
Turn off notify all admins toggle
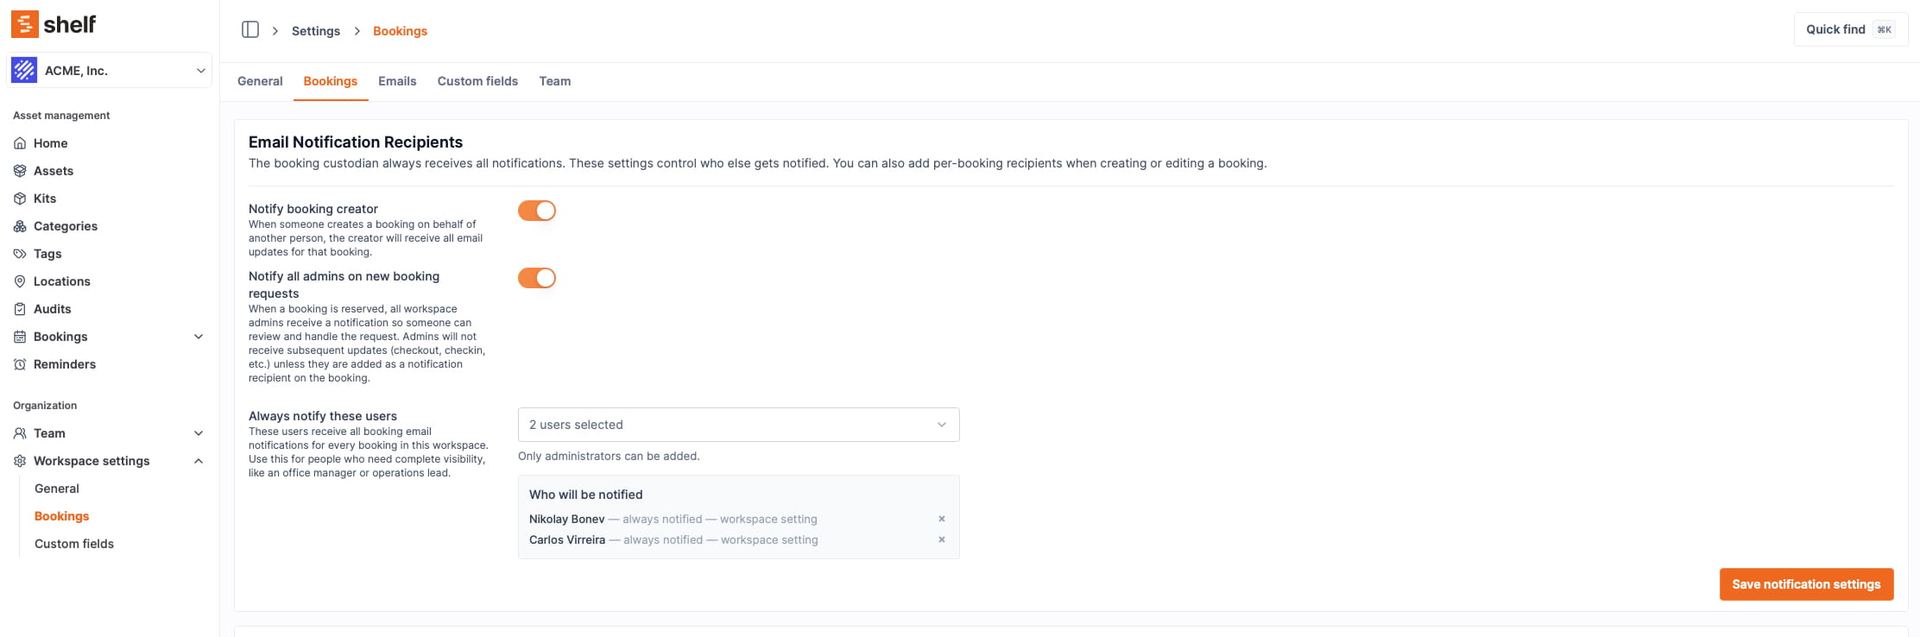537,278
